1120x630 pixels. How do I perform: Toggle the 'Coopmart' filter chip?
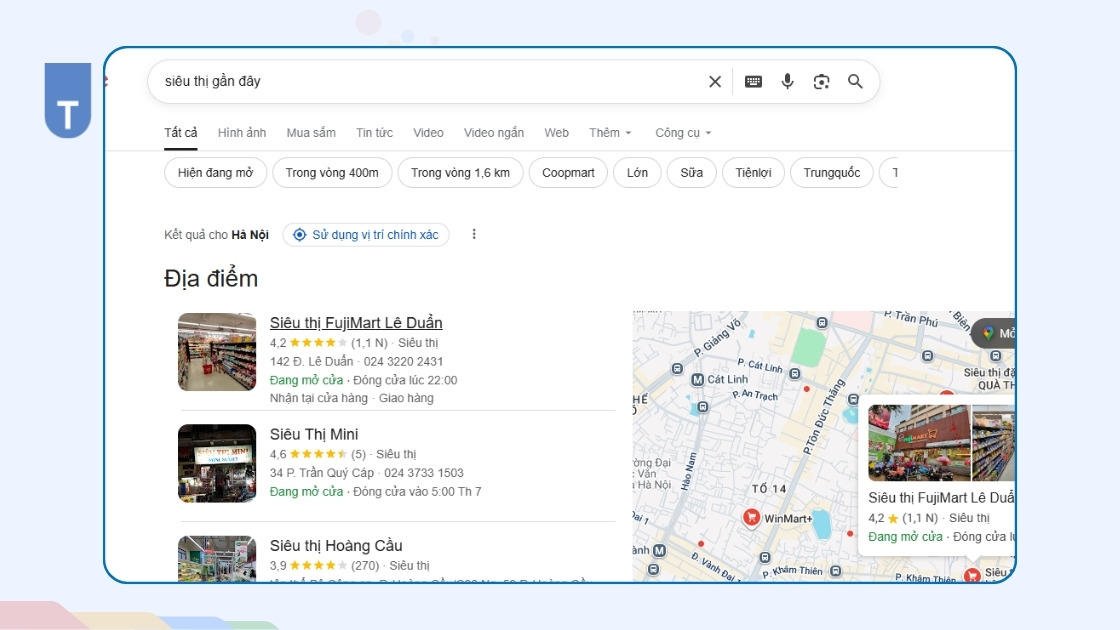click(x=568, y=172)
